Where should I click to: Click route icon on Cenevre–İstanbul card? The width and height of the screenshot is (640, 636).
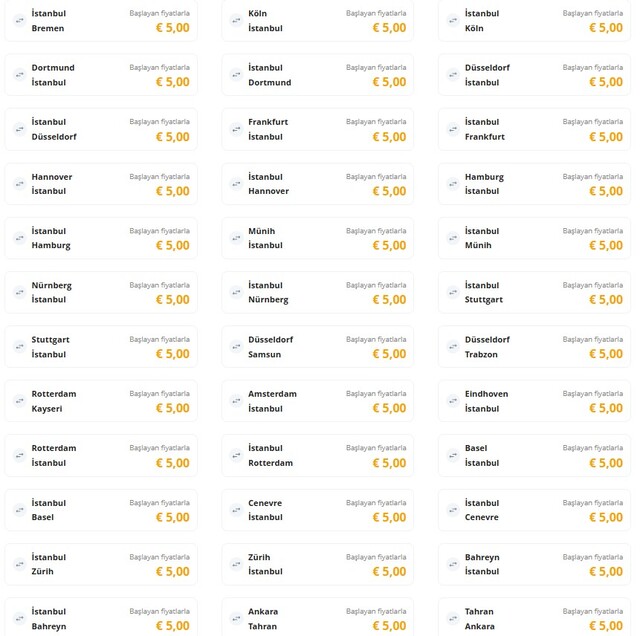click(x=236, y=509)
